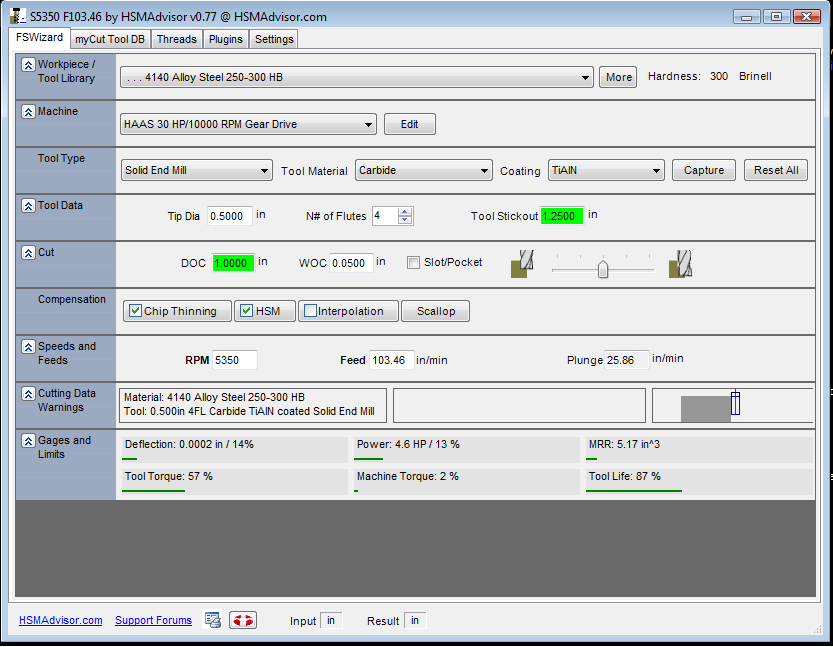Increase the number of flutes with up arrow
This screenshot has height=647, width=833.
pos(405,212)
